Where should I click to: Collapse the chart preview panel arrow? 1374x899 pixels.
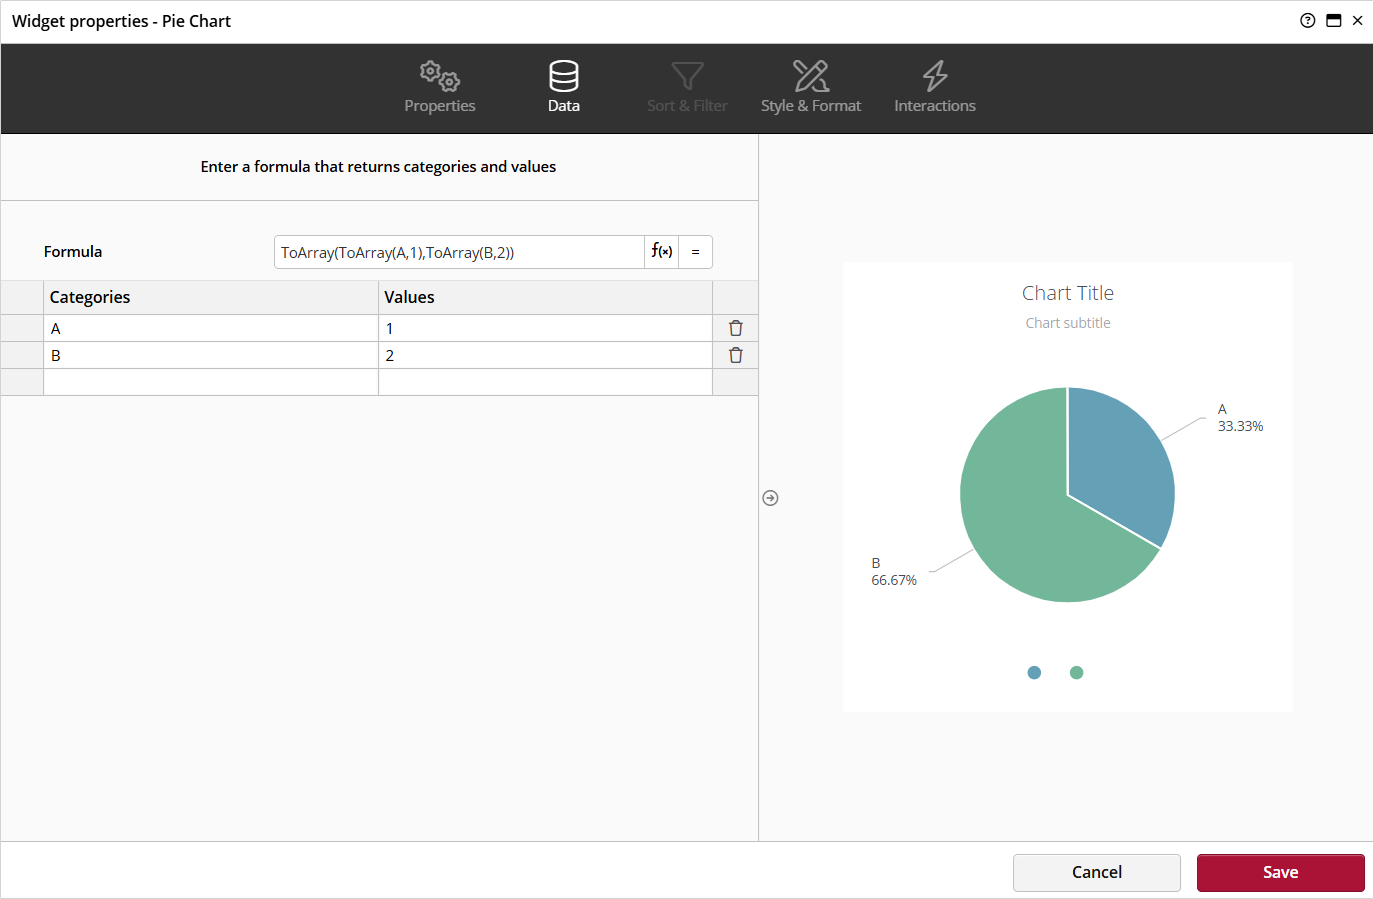(770, 498)
